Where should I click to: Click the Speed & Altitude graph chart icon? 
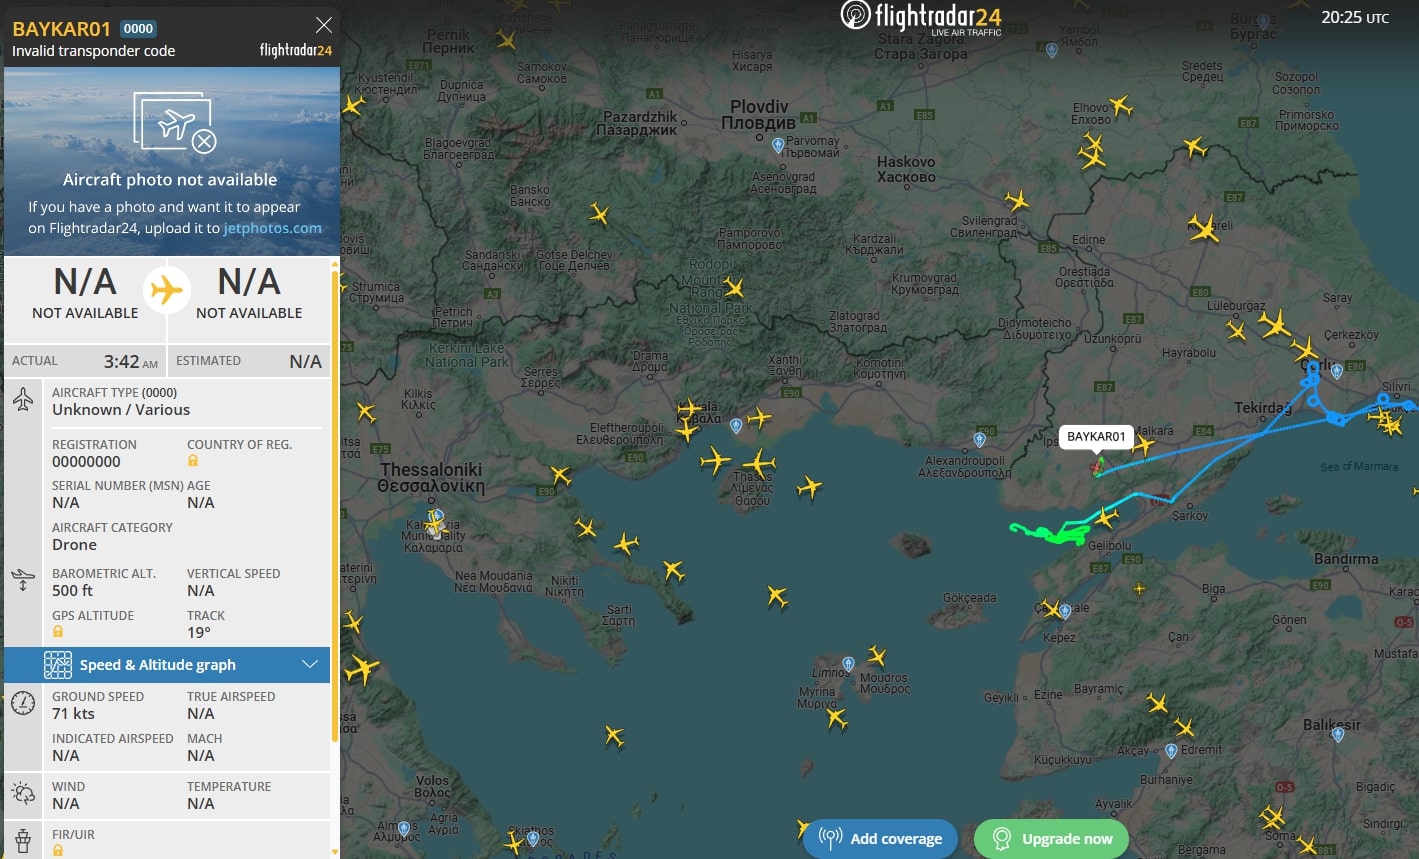(x=58, y=665)
